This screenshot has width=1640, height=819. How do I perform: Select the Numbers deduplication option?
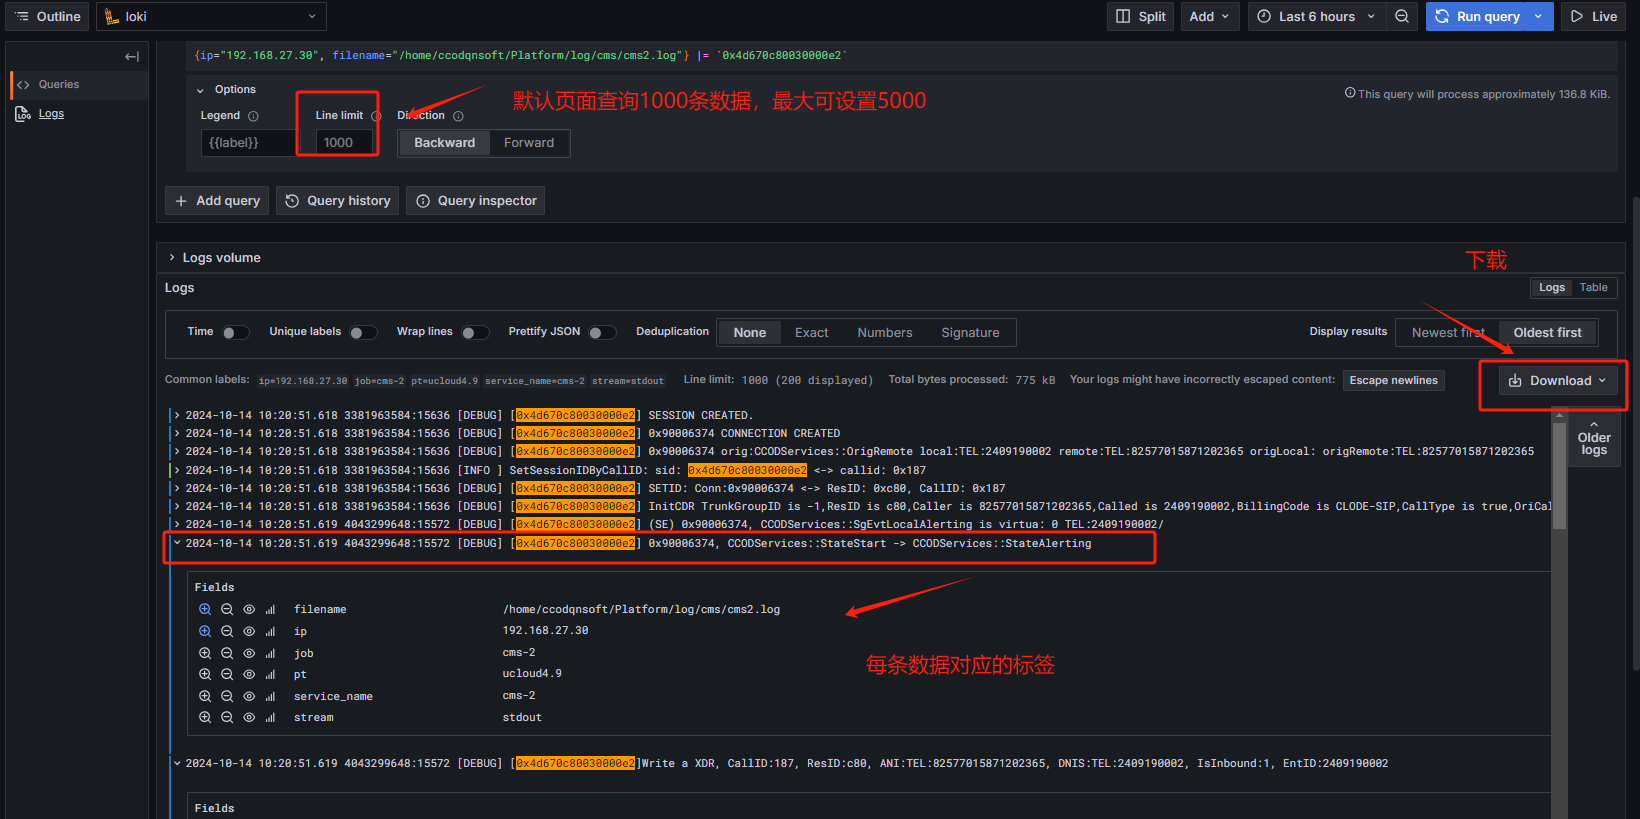(885, 333)
